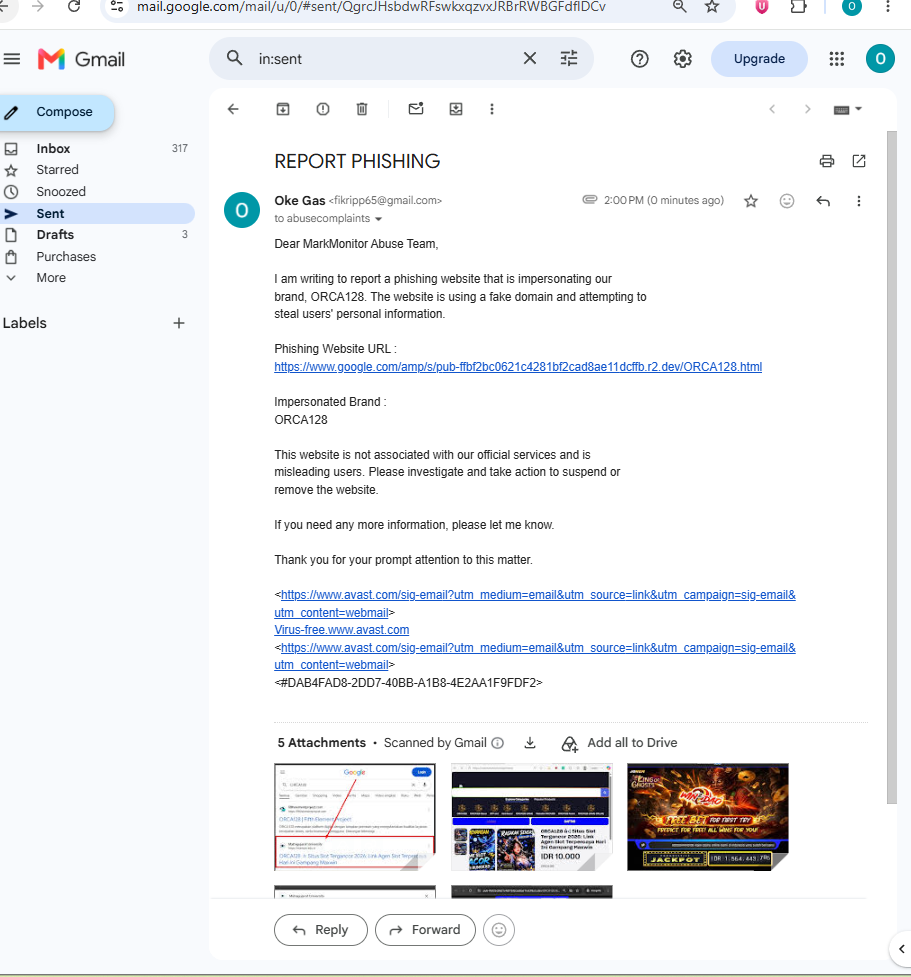Click the browser address bar URL
Image resolution: width=911 pixels, height=977 pixels.
[371, 7]
